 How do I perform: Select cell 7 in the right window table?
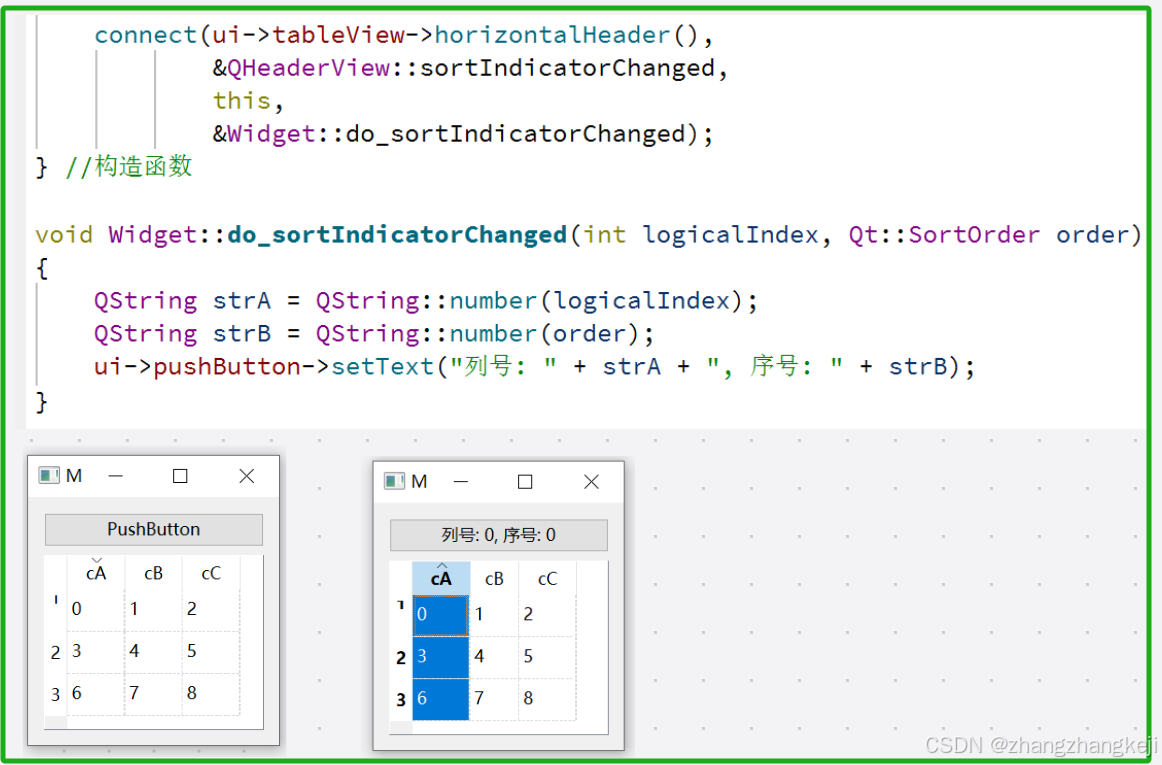click(x=494, y=699)
